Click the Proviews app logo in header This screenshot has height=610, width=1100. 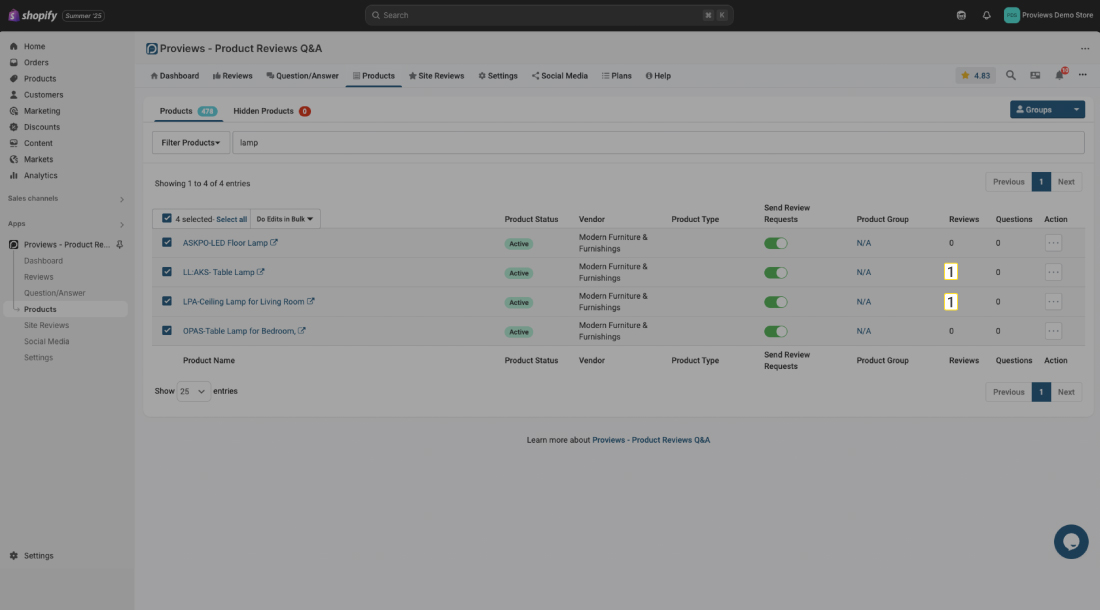coord(152,48)
